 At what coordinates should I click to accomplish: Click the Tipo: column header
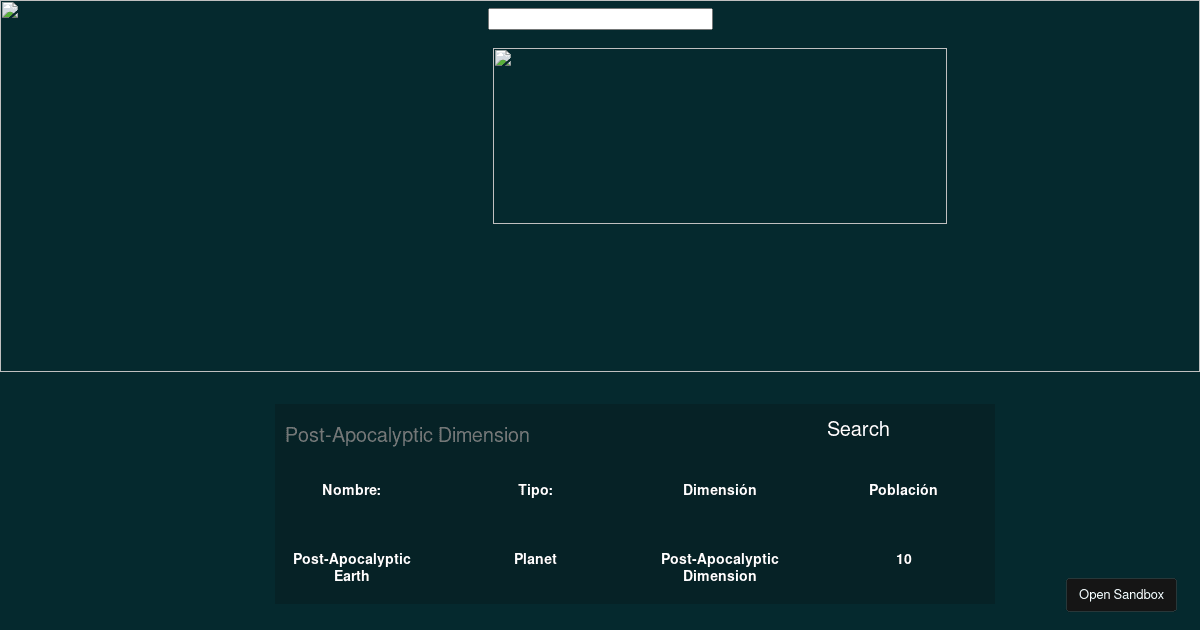coord(536,490)
